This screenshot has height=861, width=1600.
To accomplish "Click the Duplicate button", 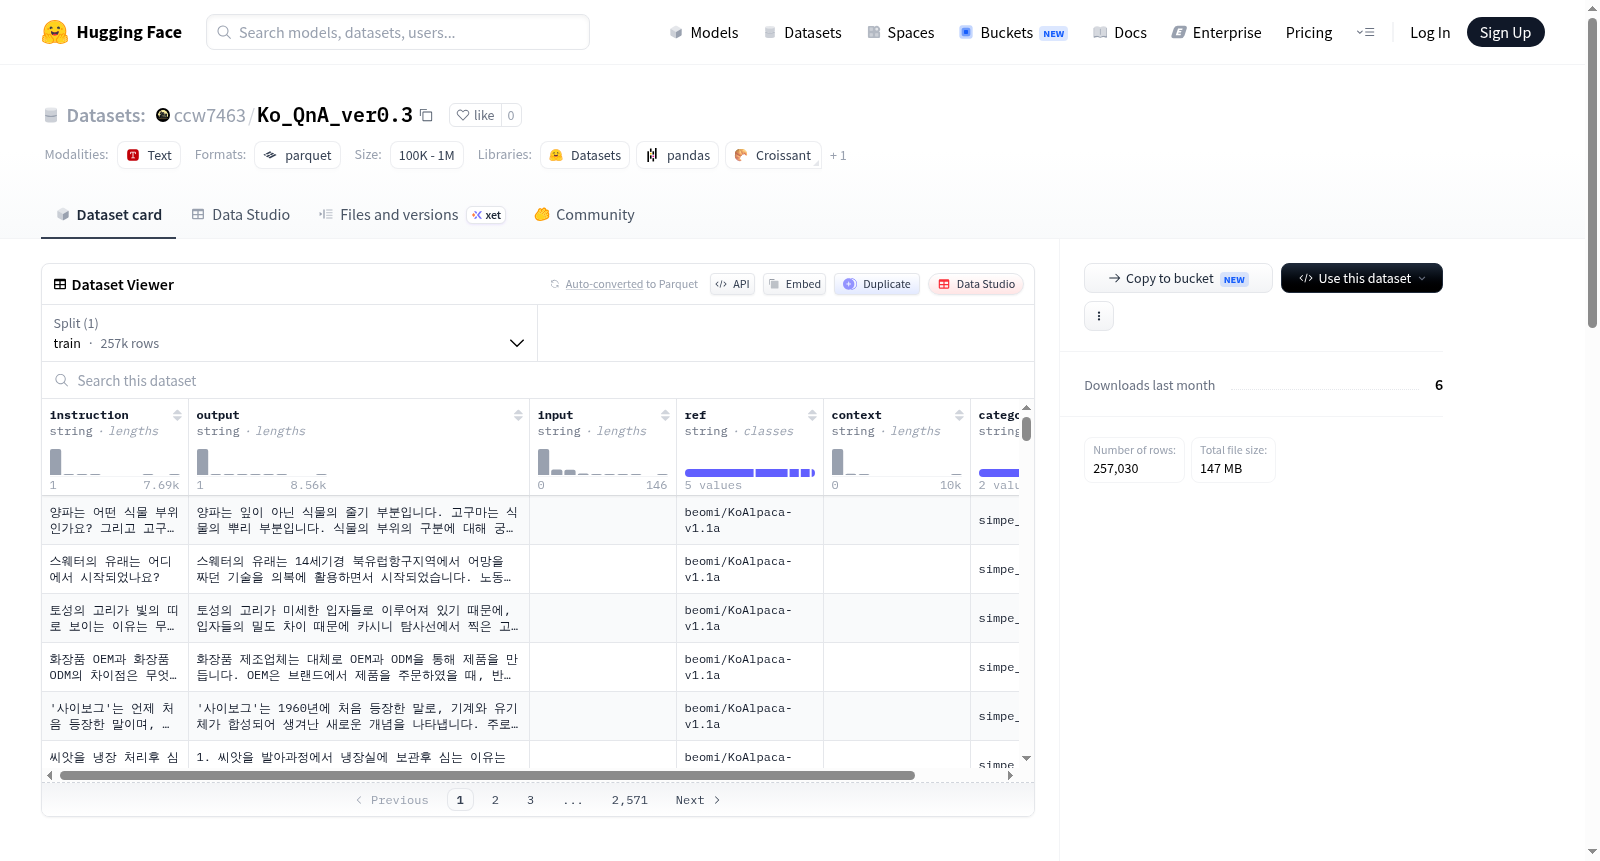I will [x=877, y=284].
